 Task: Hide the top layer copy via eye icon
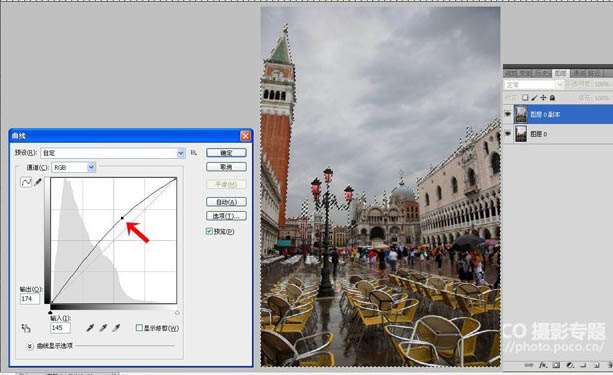point(508,114)
